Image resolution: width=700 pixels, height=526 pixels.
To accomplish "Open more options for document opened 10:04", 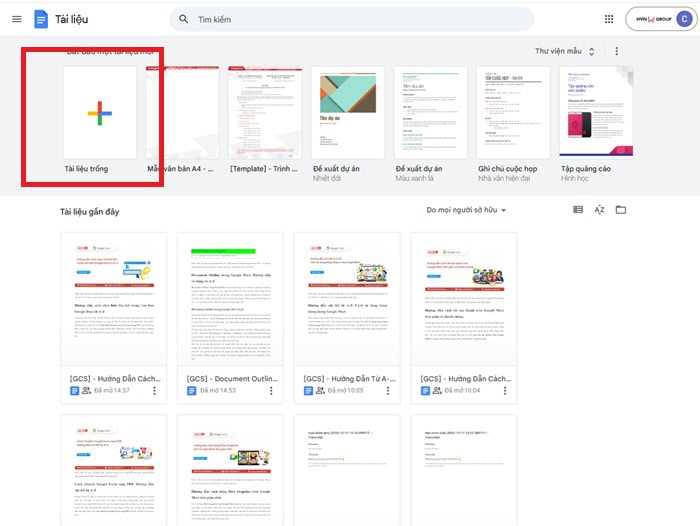I will pyautogui.click(x=505, y=391).
